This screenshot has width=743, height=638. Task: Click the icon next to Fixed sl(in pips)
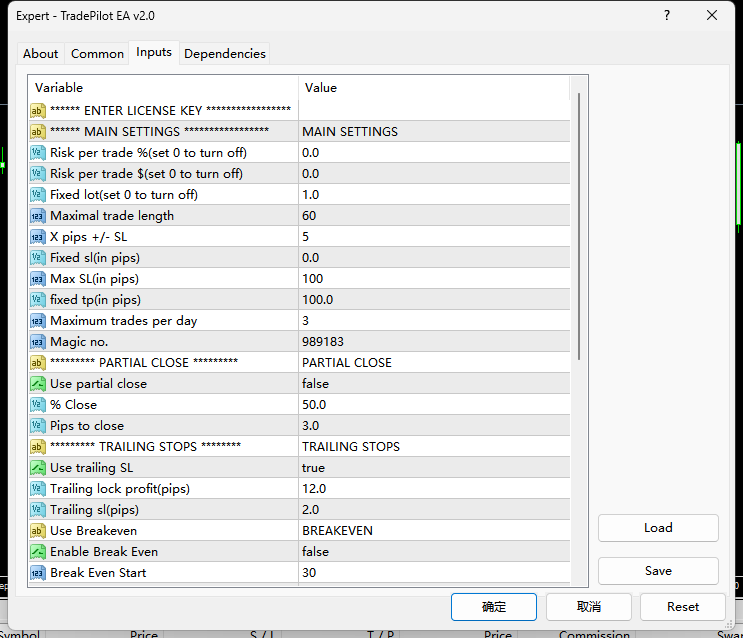[x=38, y=257]
